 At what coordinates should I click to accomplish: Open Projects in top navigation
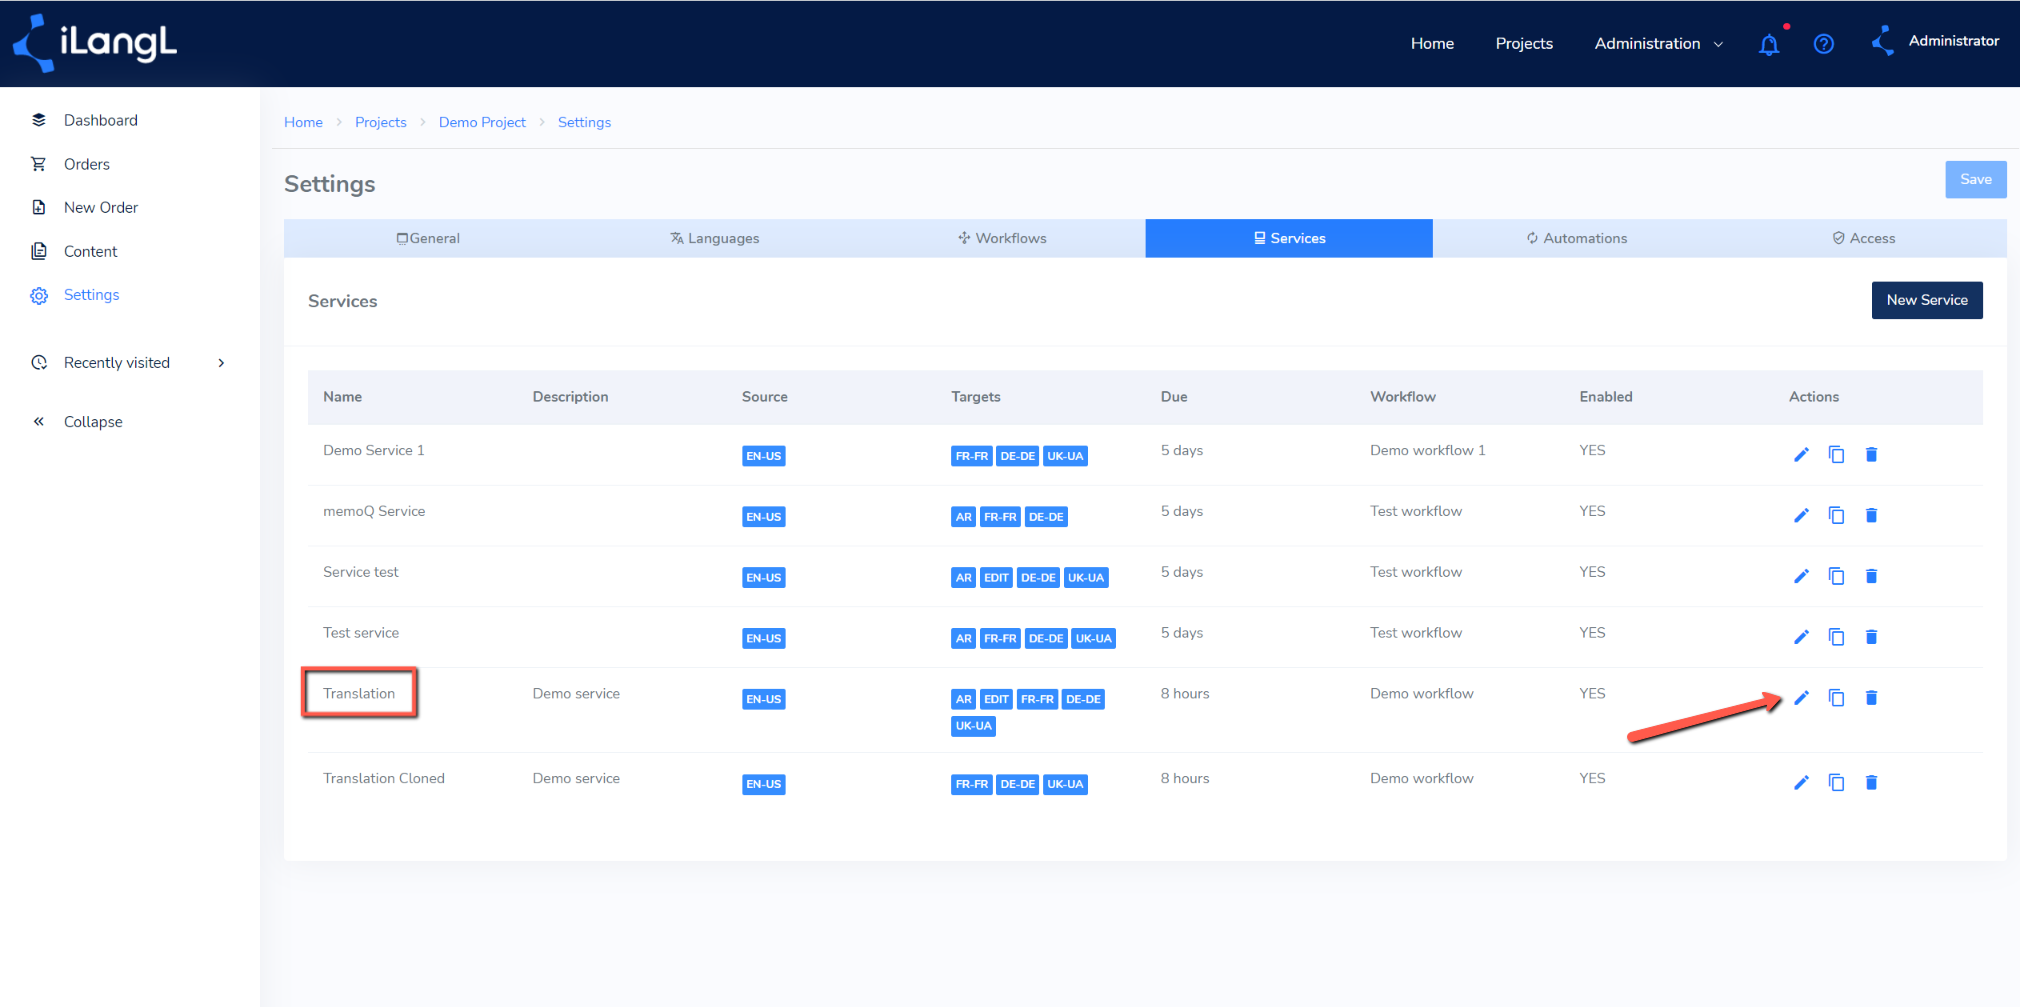1524,44
